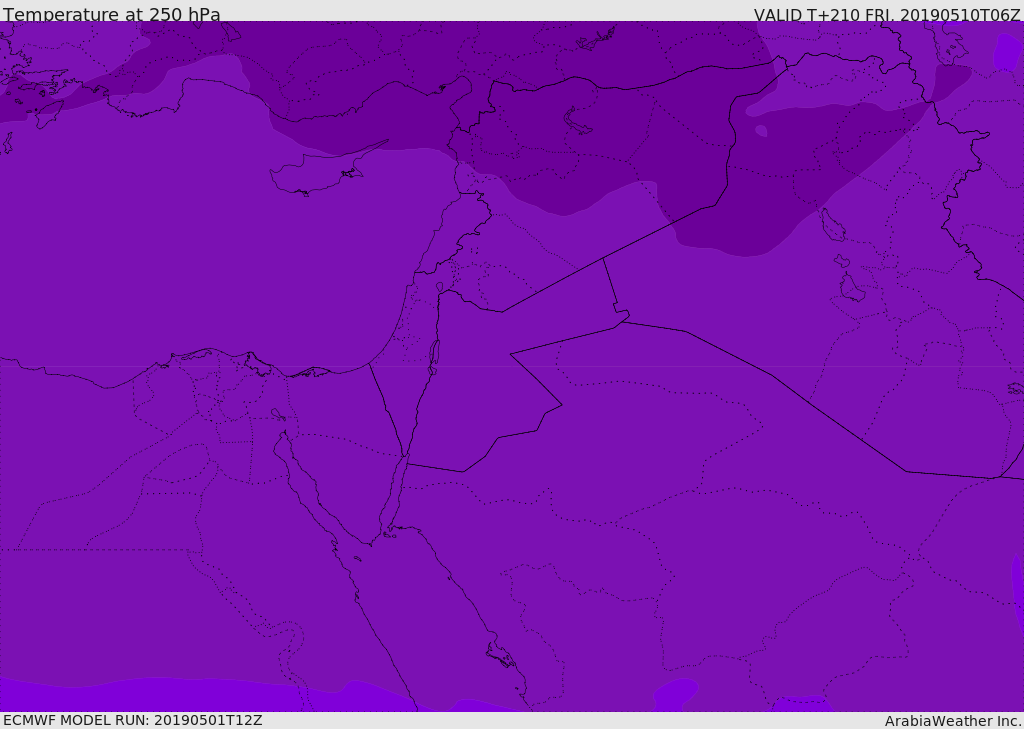The image size is (1024, 729).
Task: Click the ArabiaWeather Inc. credit text
Action: pyautogui.click(x=953, y=720)
